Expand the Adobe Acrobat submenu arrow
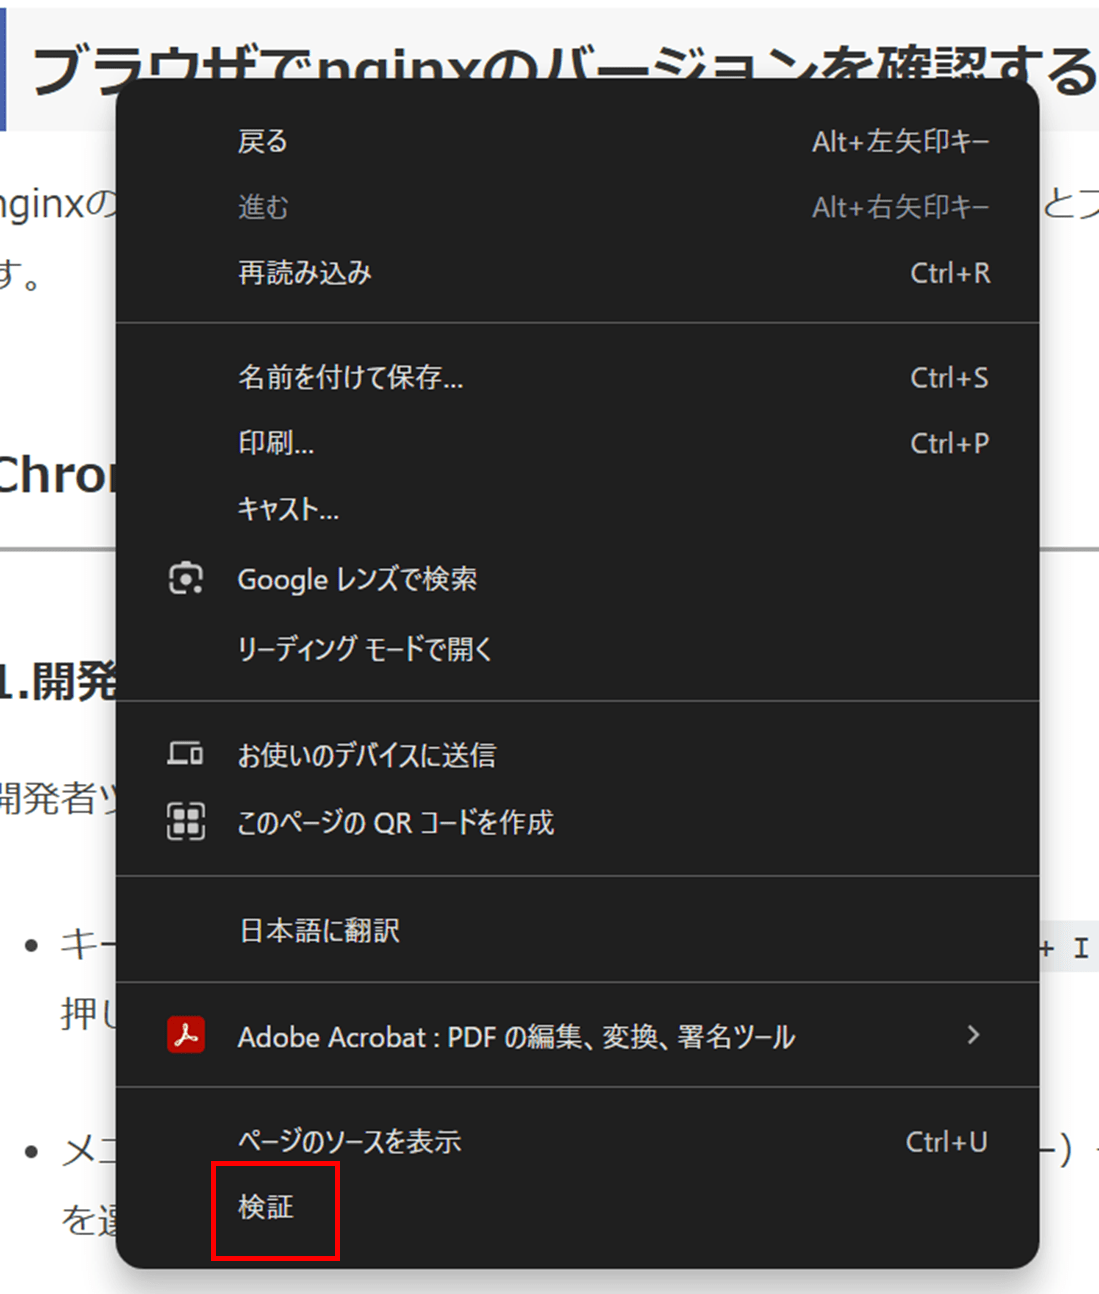This screenshot has height=1294, width=1099. pos(972,1036)
